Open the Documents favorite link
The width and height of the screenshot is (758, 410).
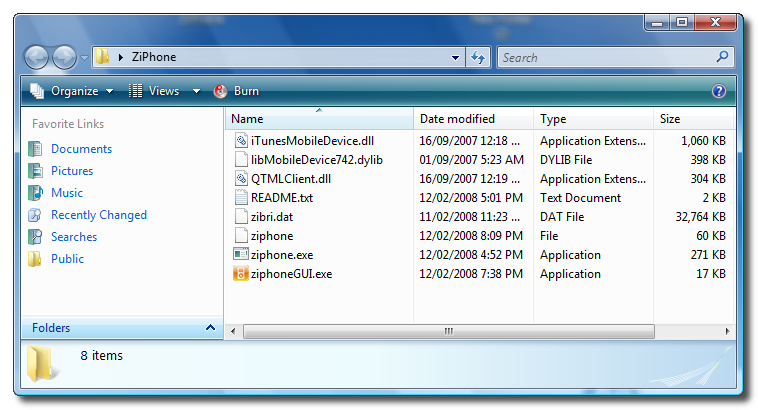(x=81, y=149)
